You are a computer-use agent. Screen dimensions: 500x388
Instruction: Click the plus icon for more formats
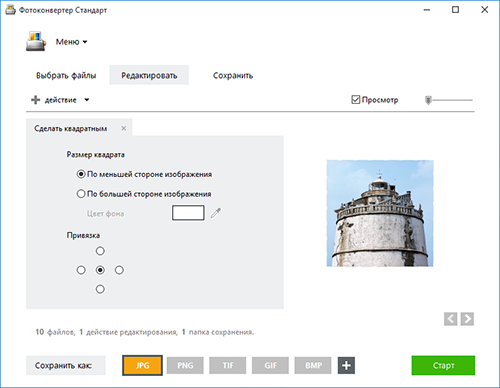point(346,365)
